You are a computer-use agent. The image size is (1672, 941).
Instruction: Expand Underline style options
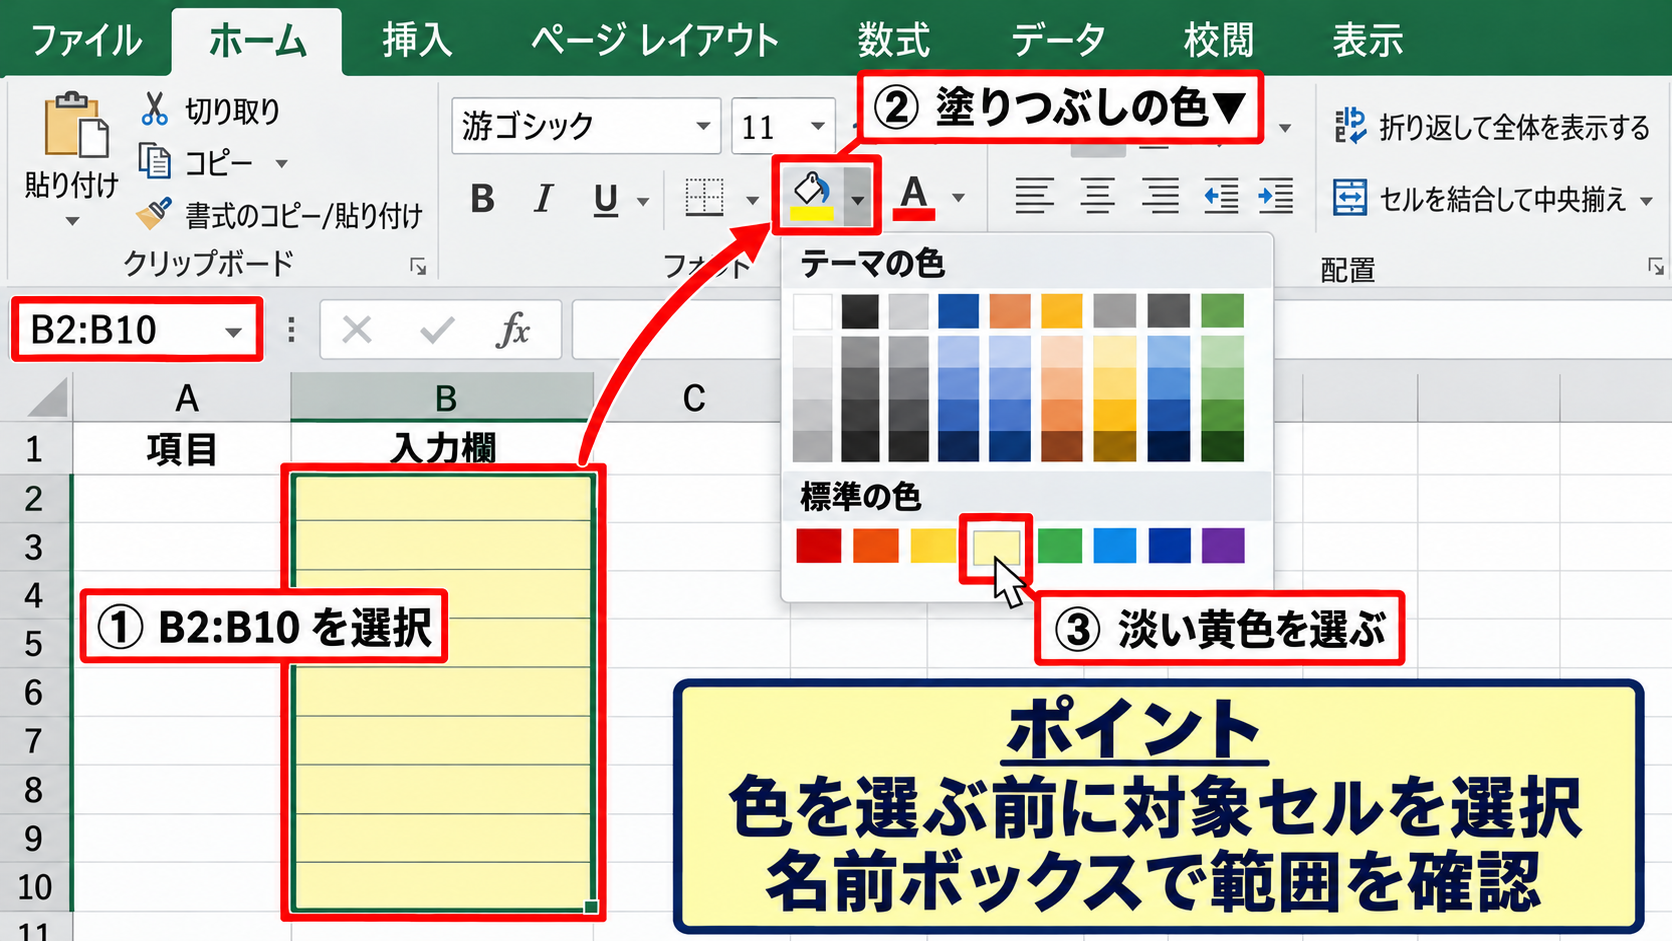642,201
